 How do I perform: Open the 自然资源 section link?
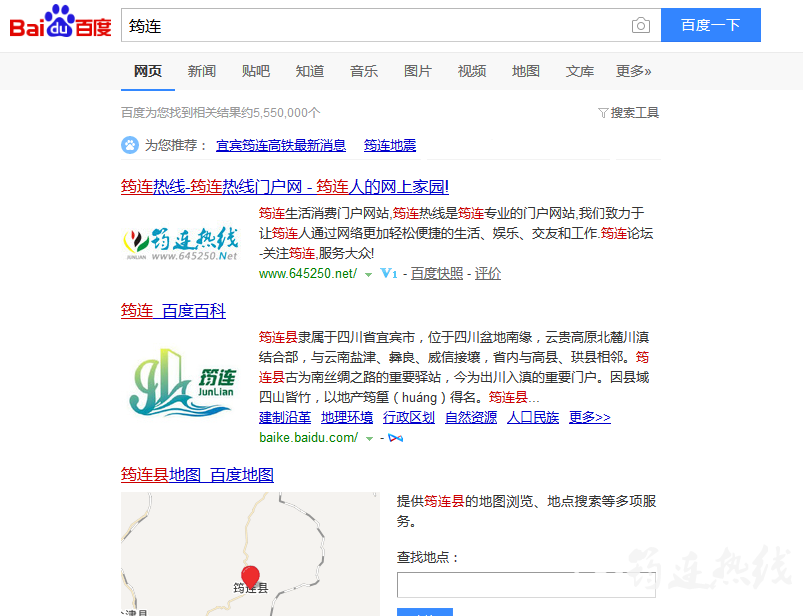click(x=471, y=417)
